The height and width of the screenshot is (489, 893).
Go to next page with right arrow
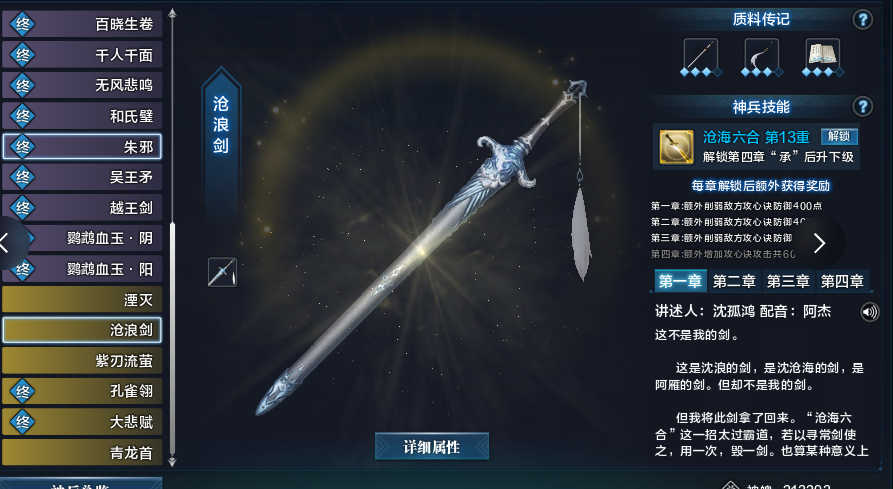point(819,243)
